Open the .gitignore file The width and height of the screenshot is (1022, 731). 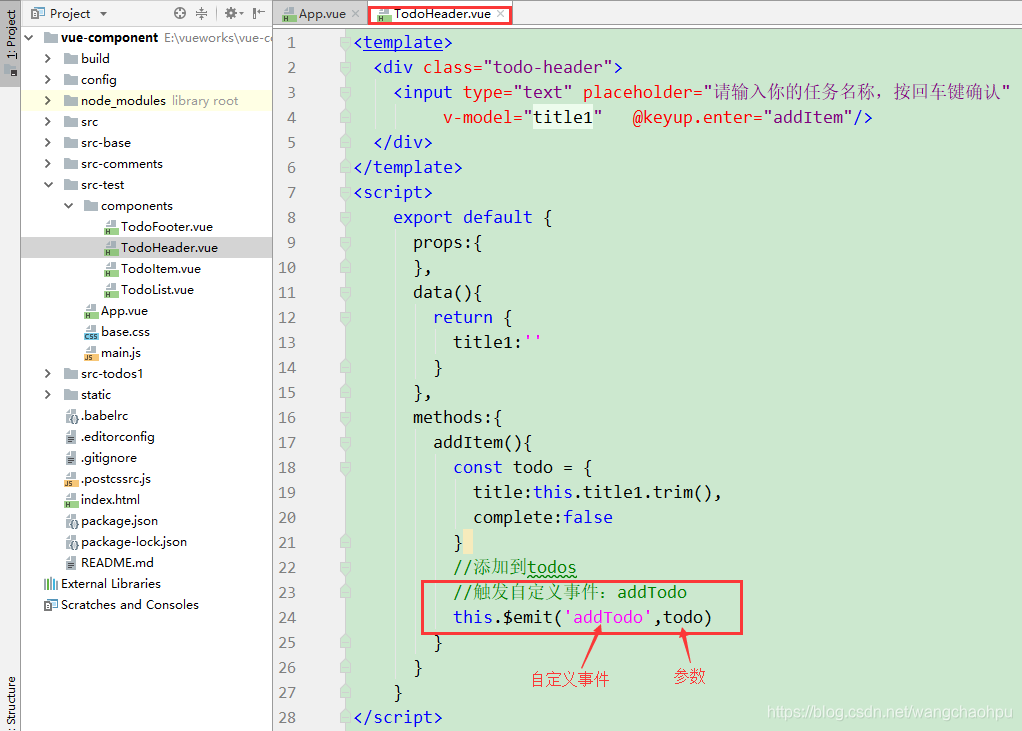click(x=109, y=457)
